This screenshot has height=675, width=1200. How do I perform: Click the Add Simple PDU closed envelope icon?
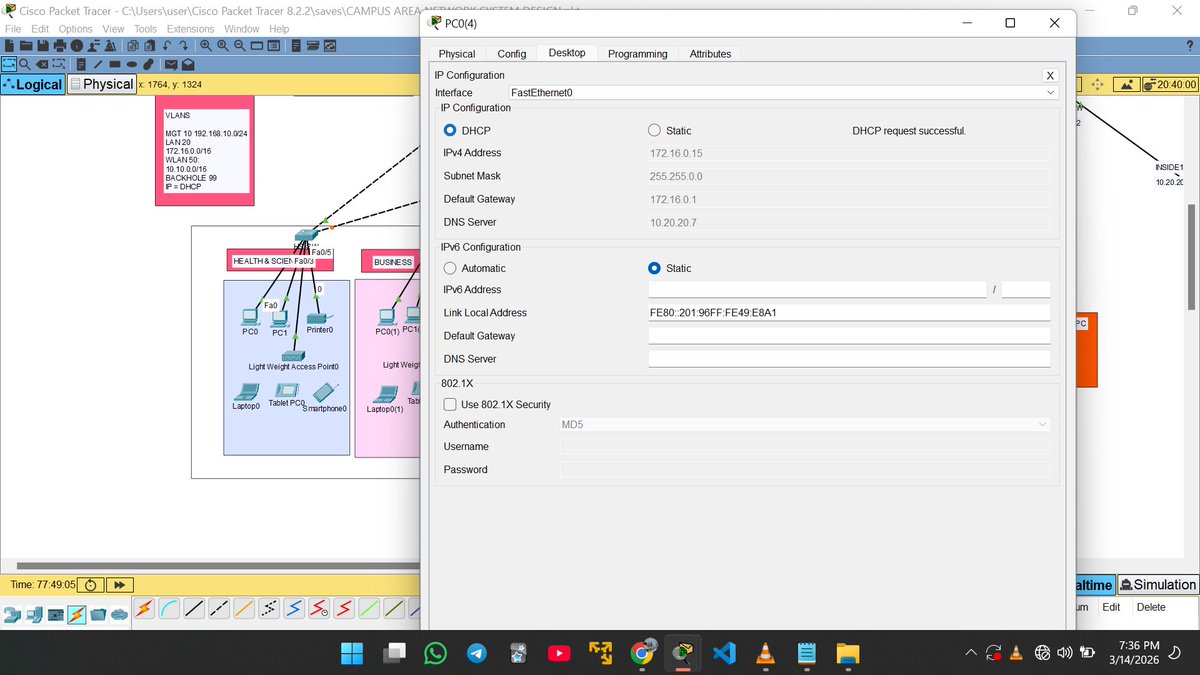(171, 64)
